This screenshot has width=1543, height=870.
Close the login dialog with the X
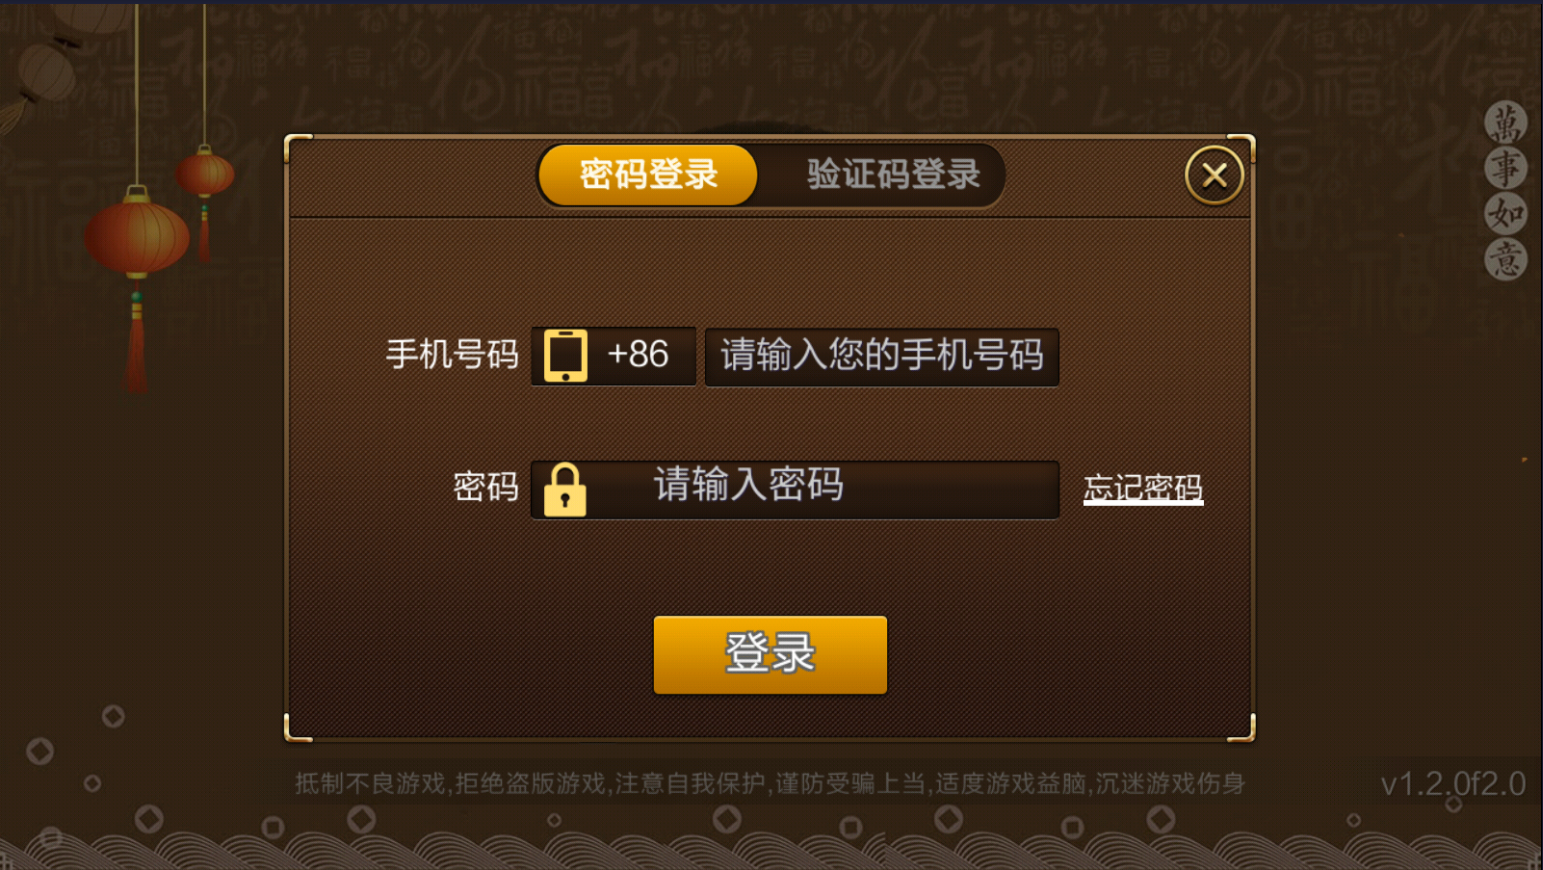1214,176
